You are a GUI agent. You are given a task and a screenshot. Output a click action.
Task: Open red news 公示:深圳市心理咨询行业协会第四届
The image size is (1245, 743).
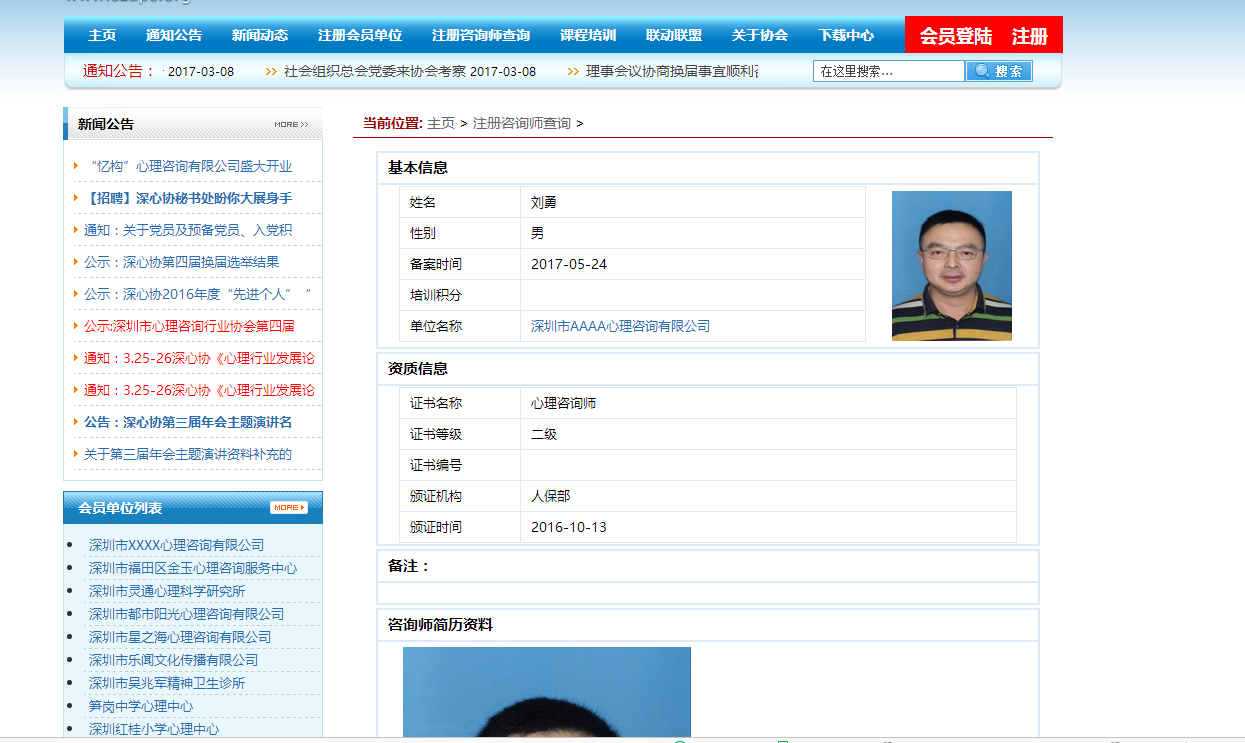click(189, 326)
